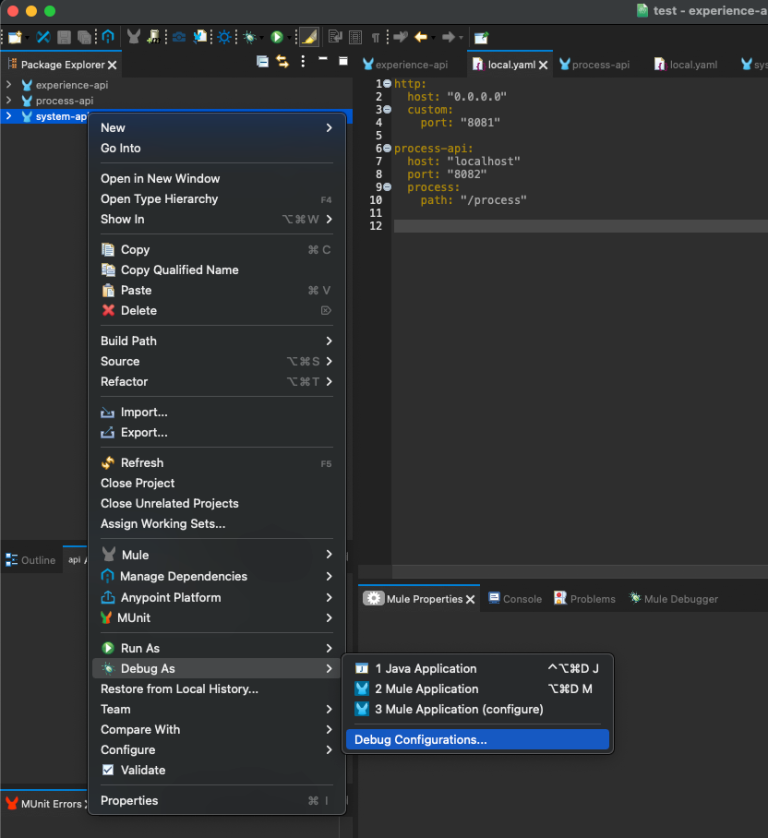
Task: Select Collapse All in Package Explorer toolbar
Action: click(262, 62)
